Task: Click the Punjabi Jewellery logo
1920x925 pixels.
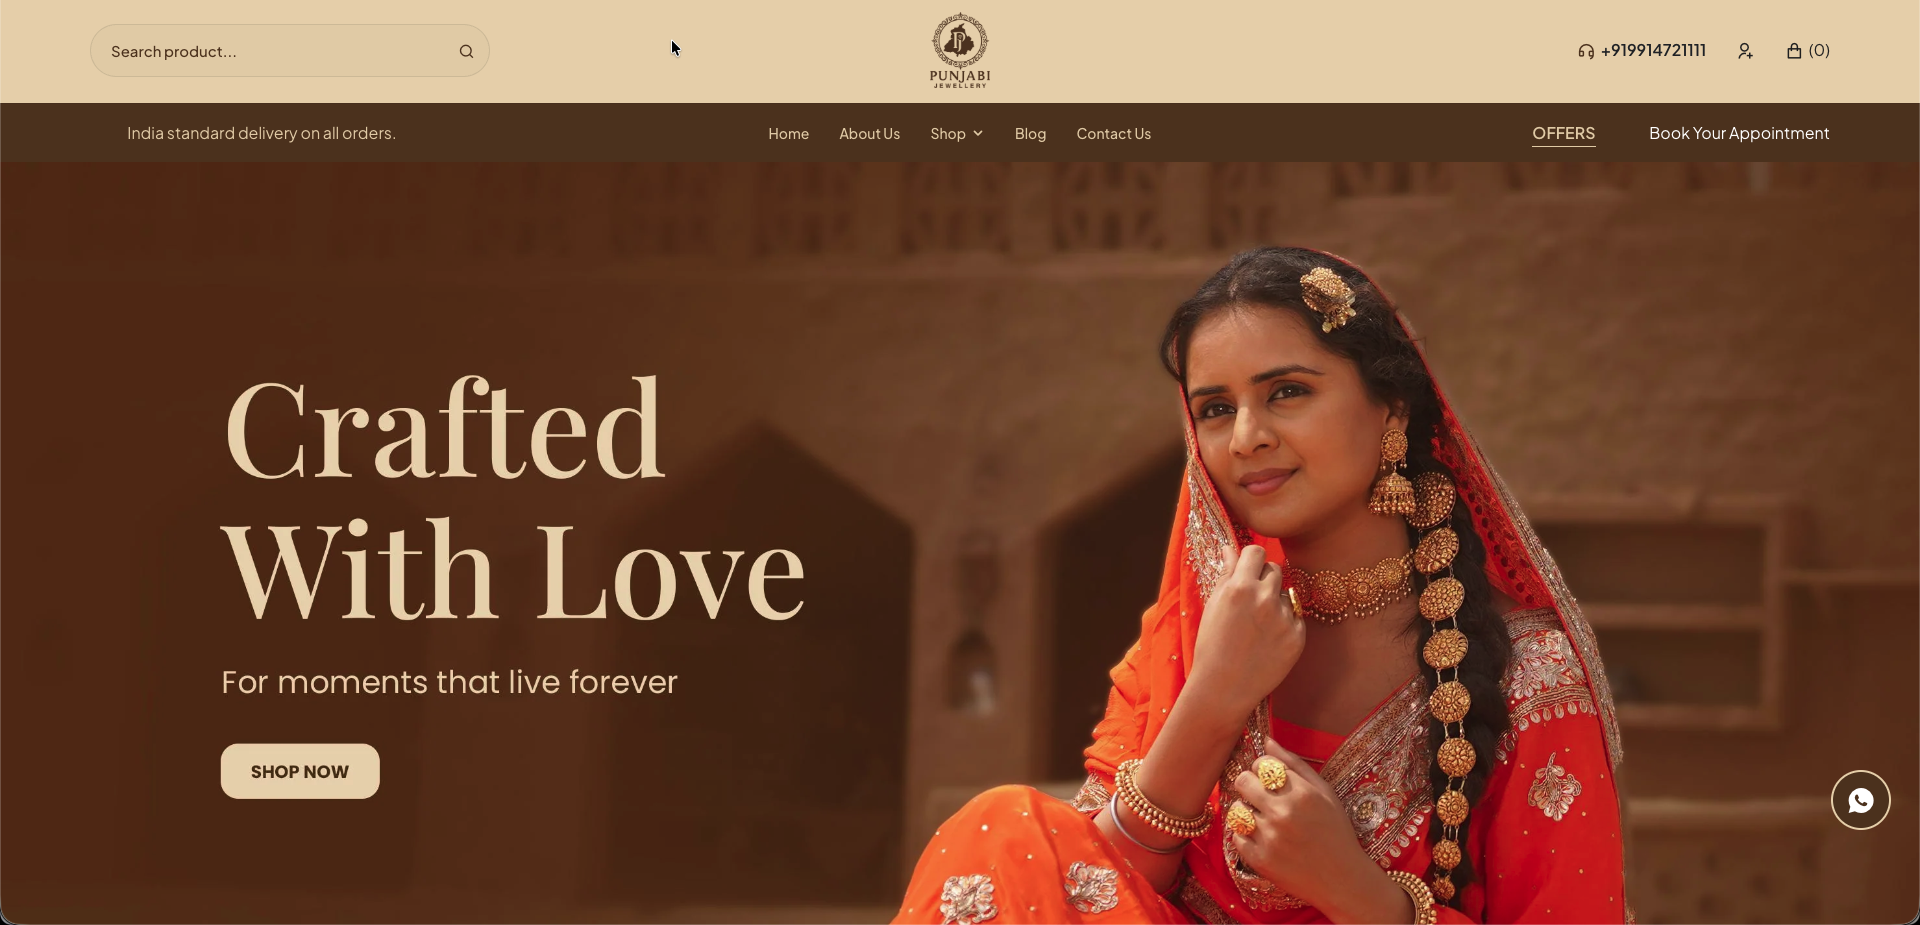Action: click(x=960, y=50)
